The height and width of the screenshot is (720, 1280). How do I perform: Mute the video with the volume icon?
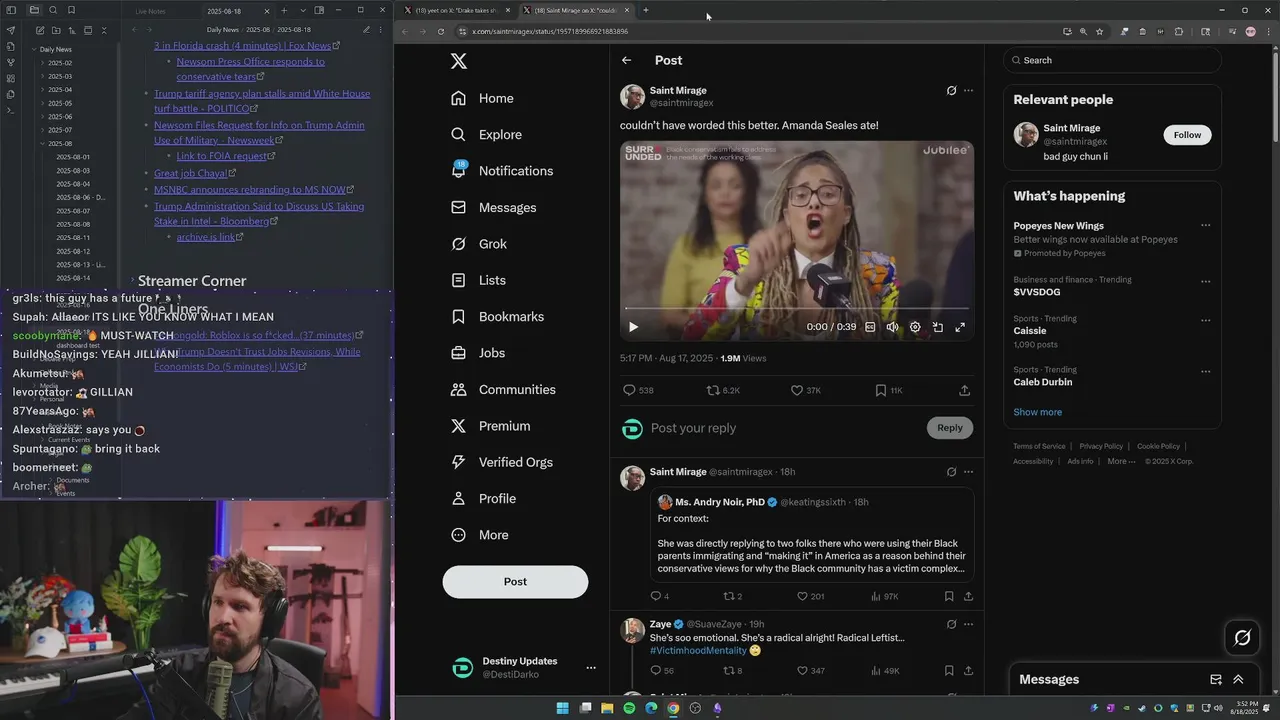pyautogui.click(x=892, y=327)
